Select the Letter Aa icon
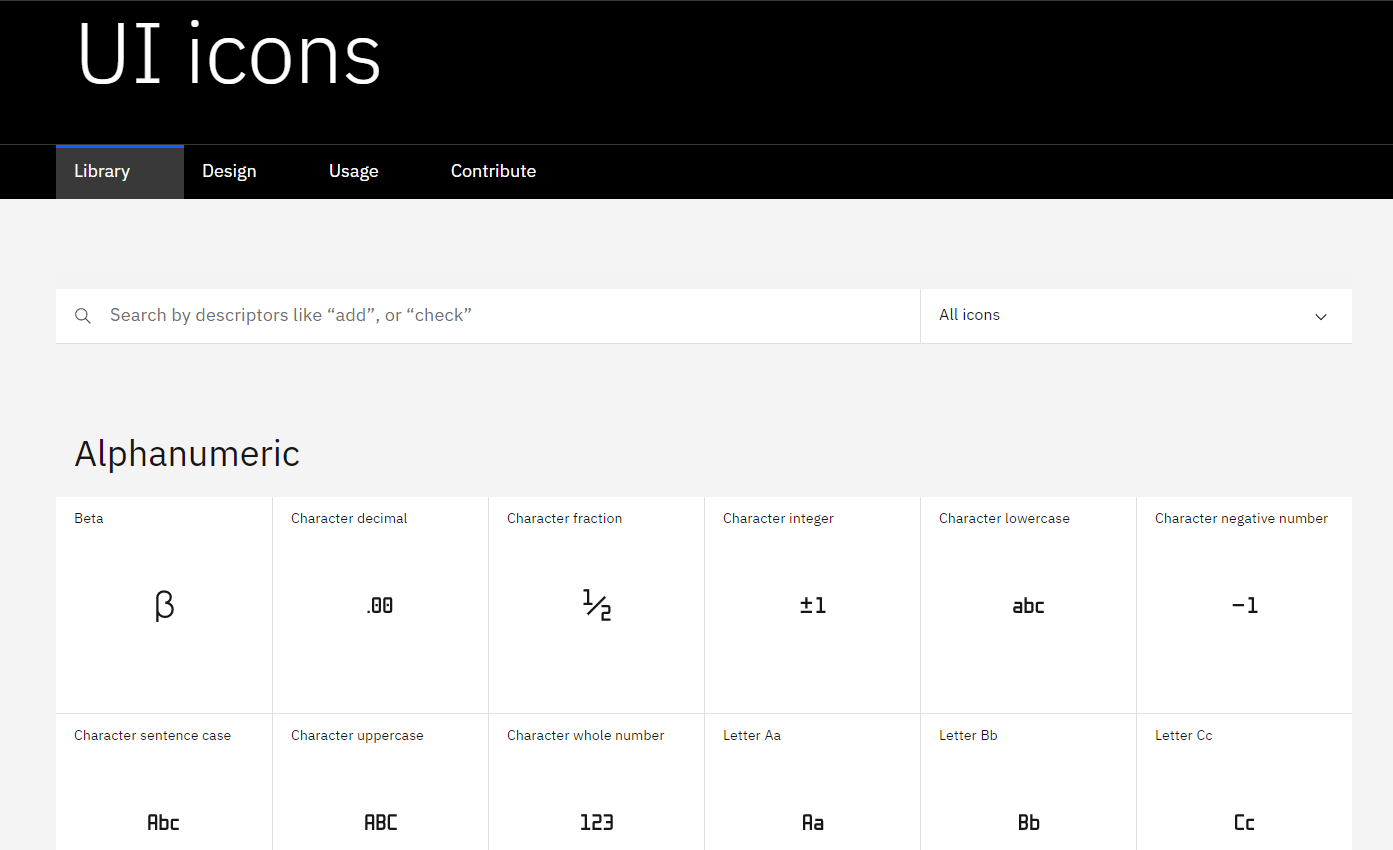The image size is (1393, 850). point(812,822)
